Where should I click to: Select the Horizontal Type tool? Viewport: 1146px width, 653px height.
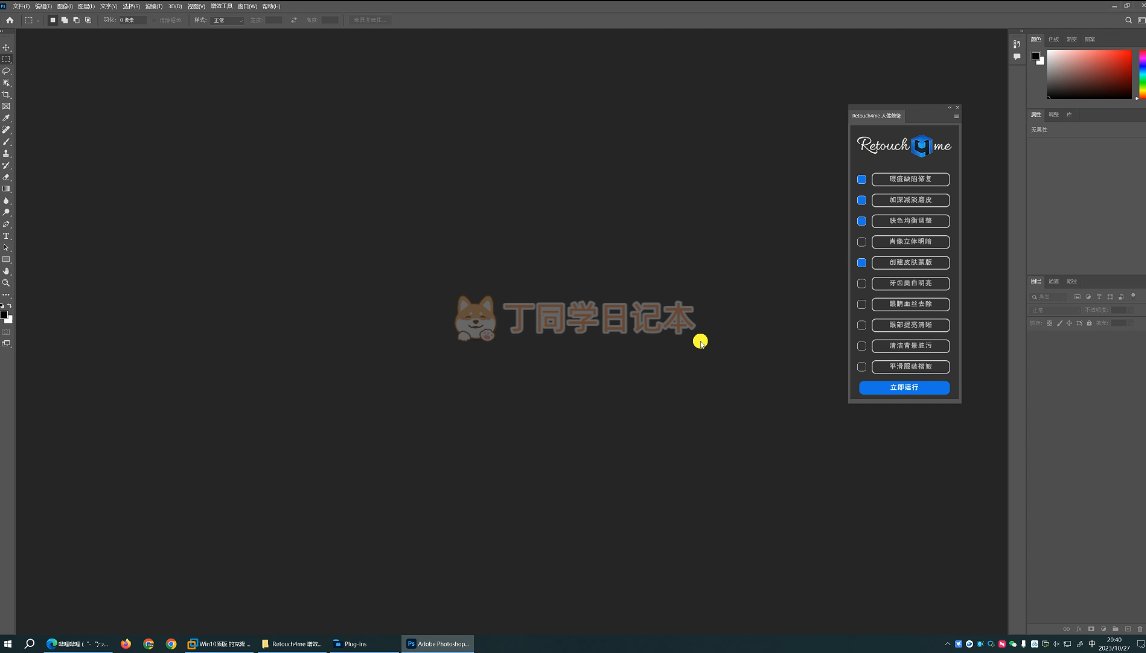coord(6,236)
